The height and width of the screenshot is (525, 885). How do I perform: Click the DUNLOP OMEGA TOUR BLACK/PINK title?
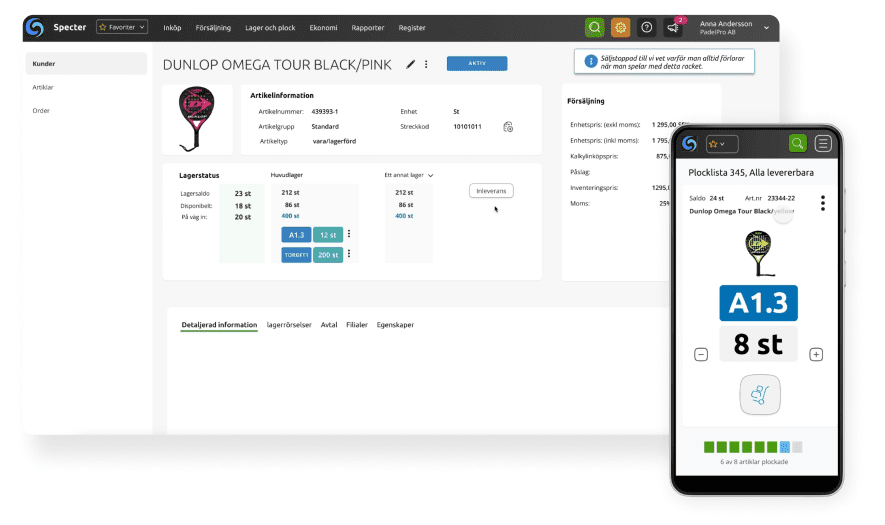pos(277,65)
